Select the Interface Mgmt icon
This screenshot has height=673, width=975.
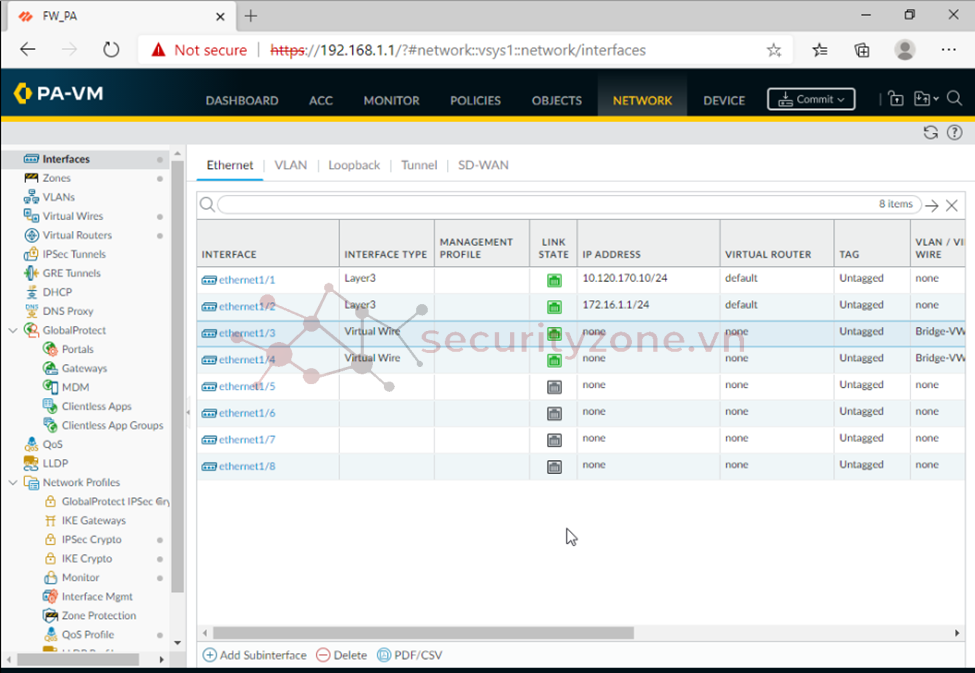click(x=50, y=596)
